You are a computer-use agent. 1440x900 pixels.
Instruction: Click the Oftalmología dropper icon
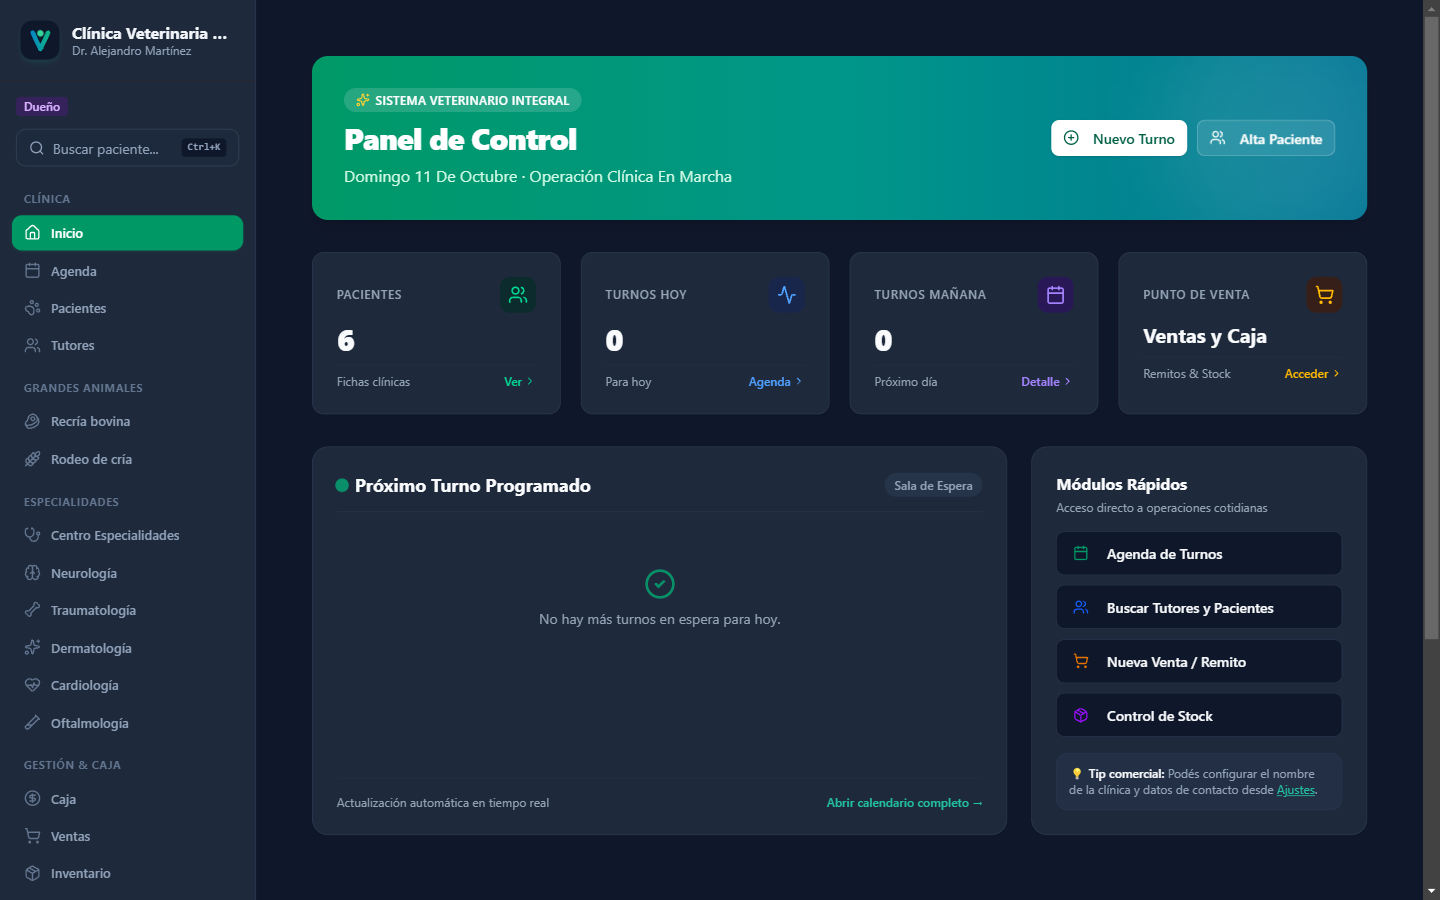32,723
